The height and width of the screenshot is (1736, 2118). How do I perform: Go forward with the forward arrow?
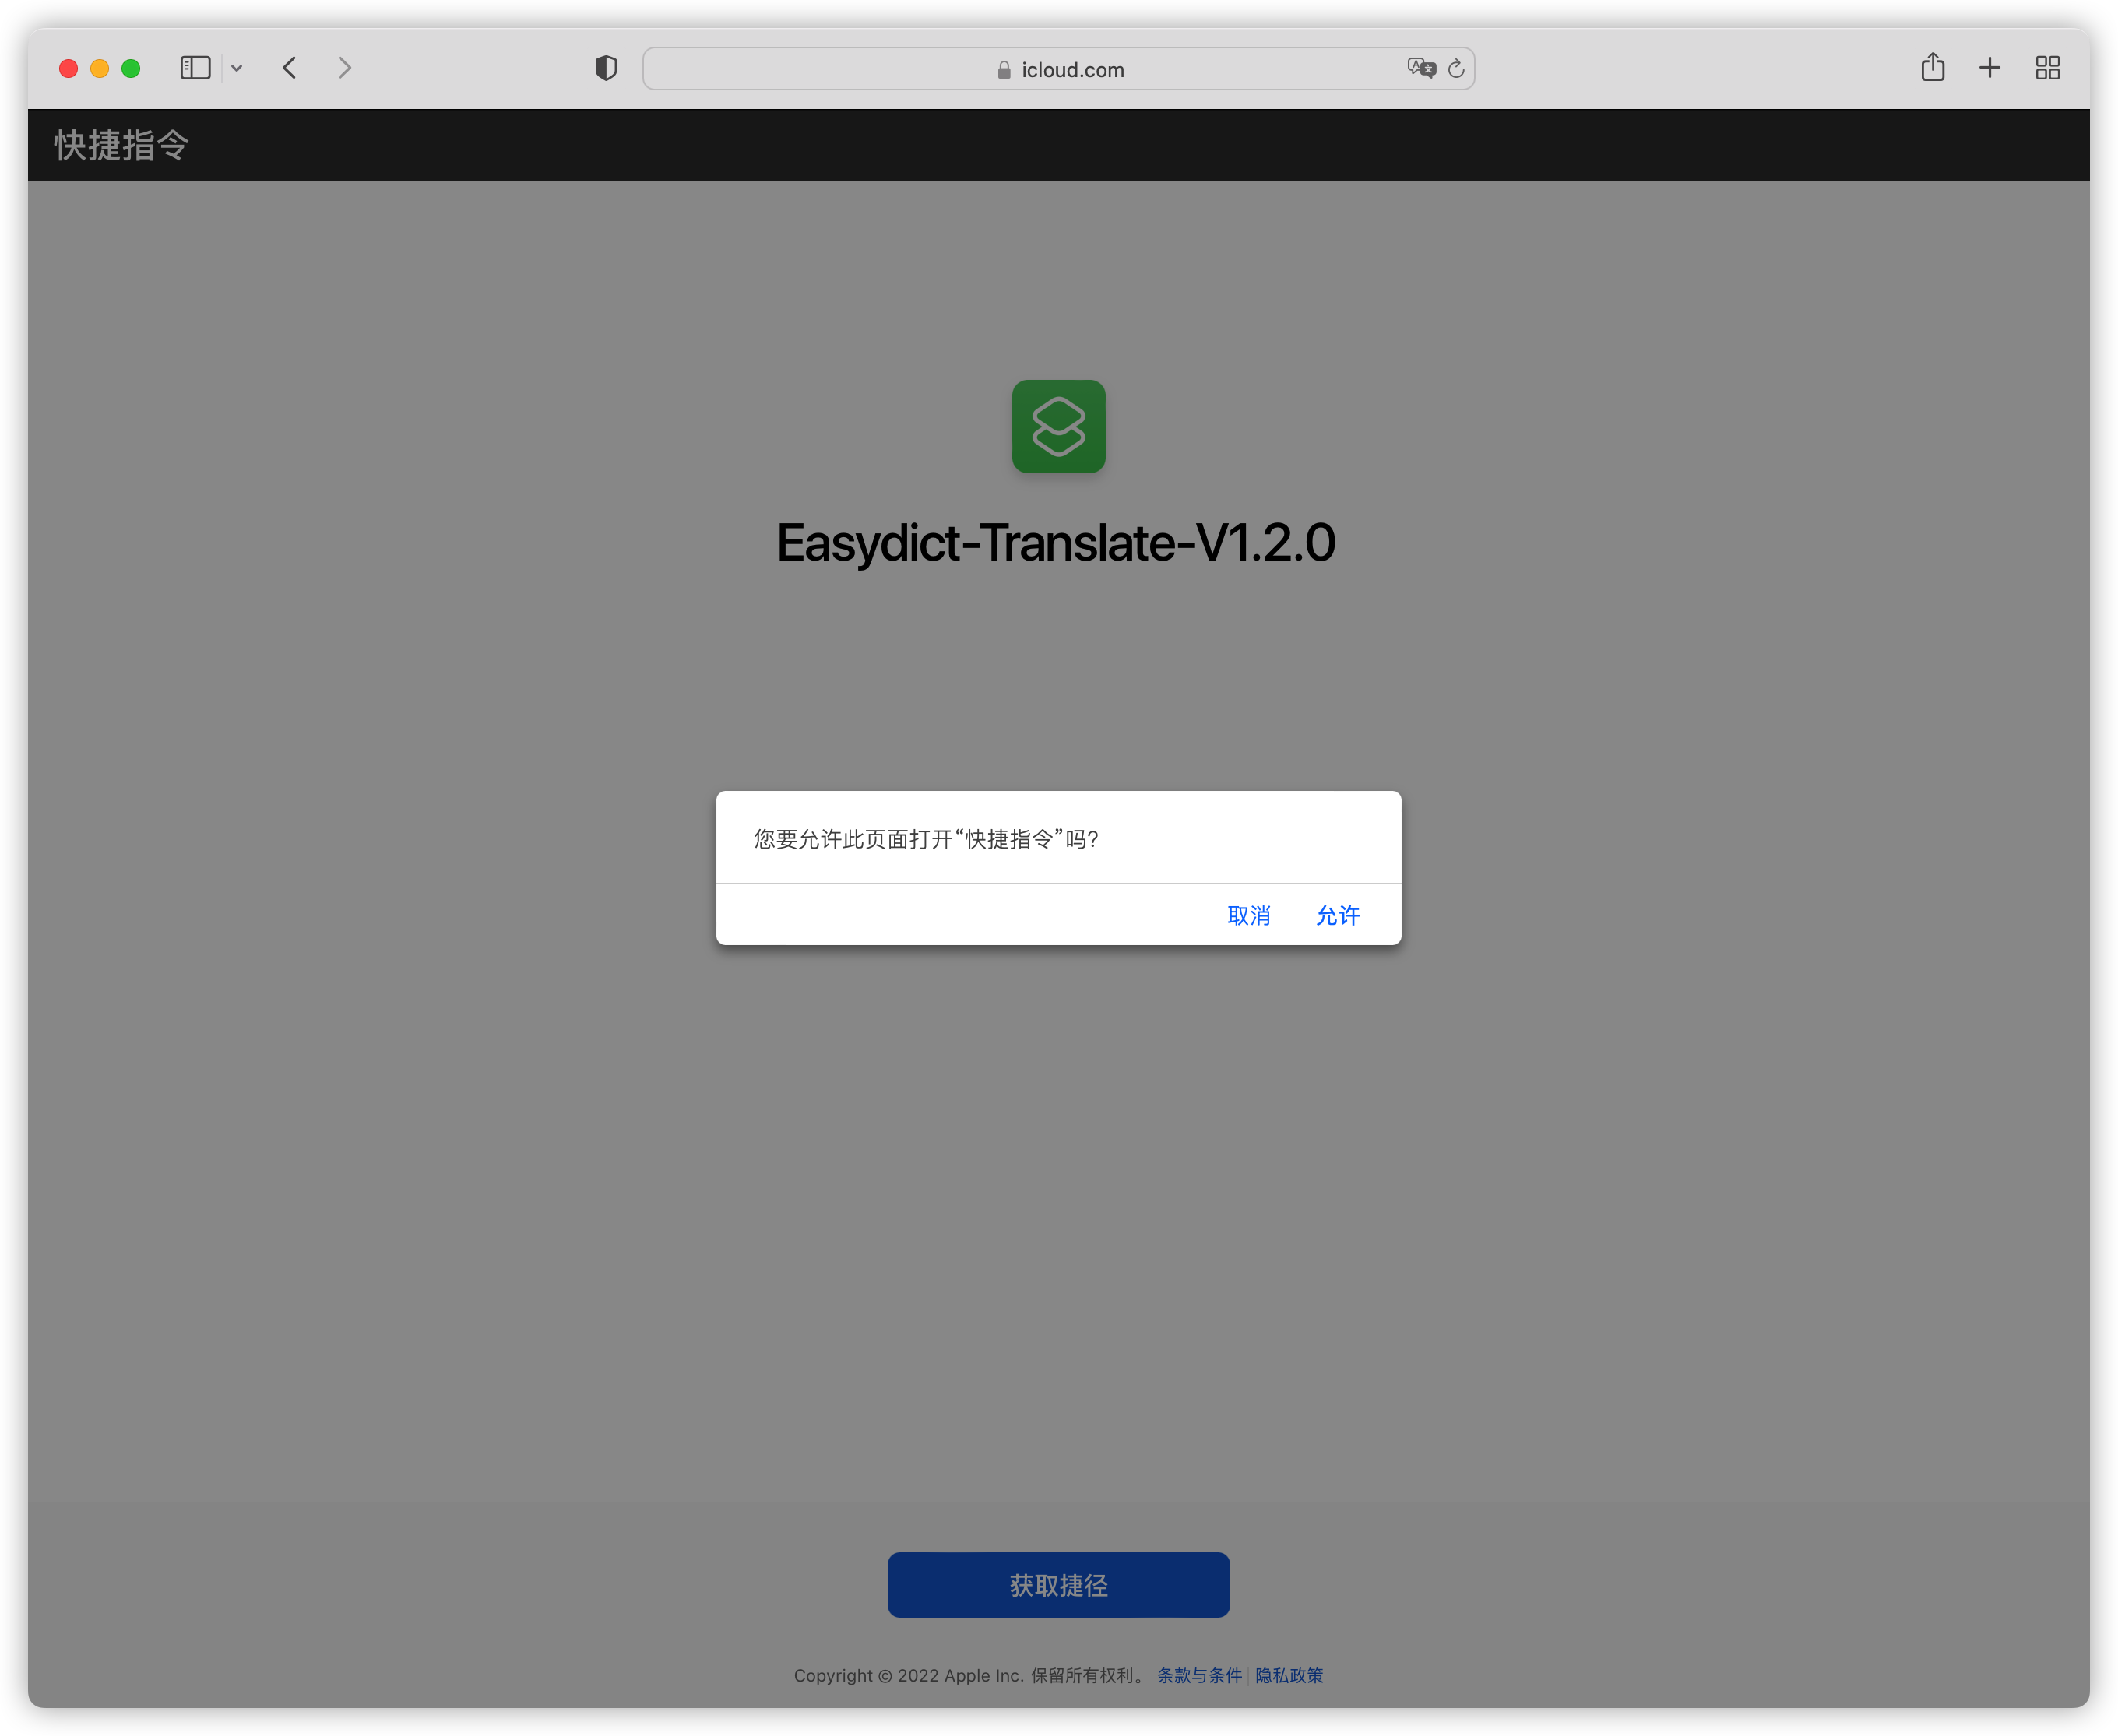coord(344,68)
